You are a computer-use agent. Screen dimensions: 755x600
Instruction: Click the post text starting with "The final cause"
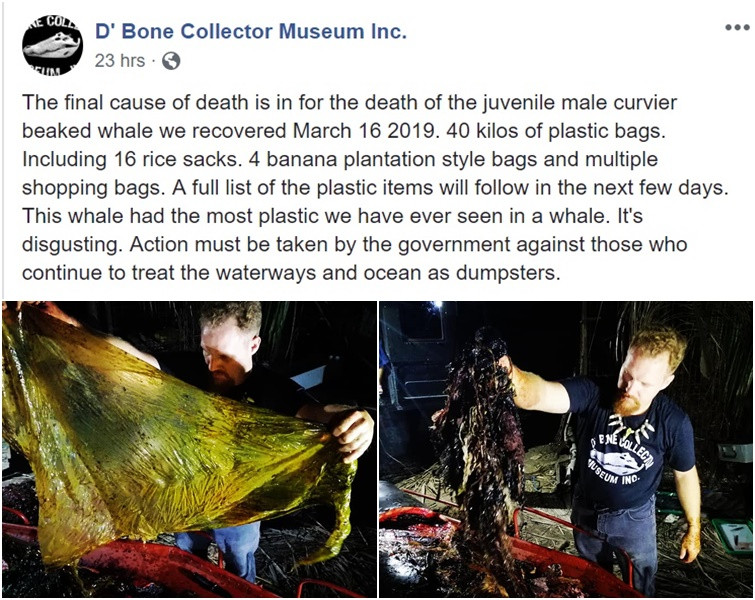point(375,188)
